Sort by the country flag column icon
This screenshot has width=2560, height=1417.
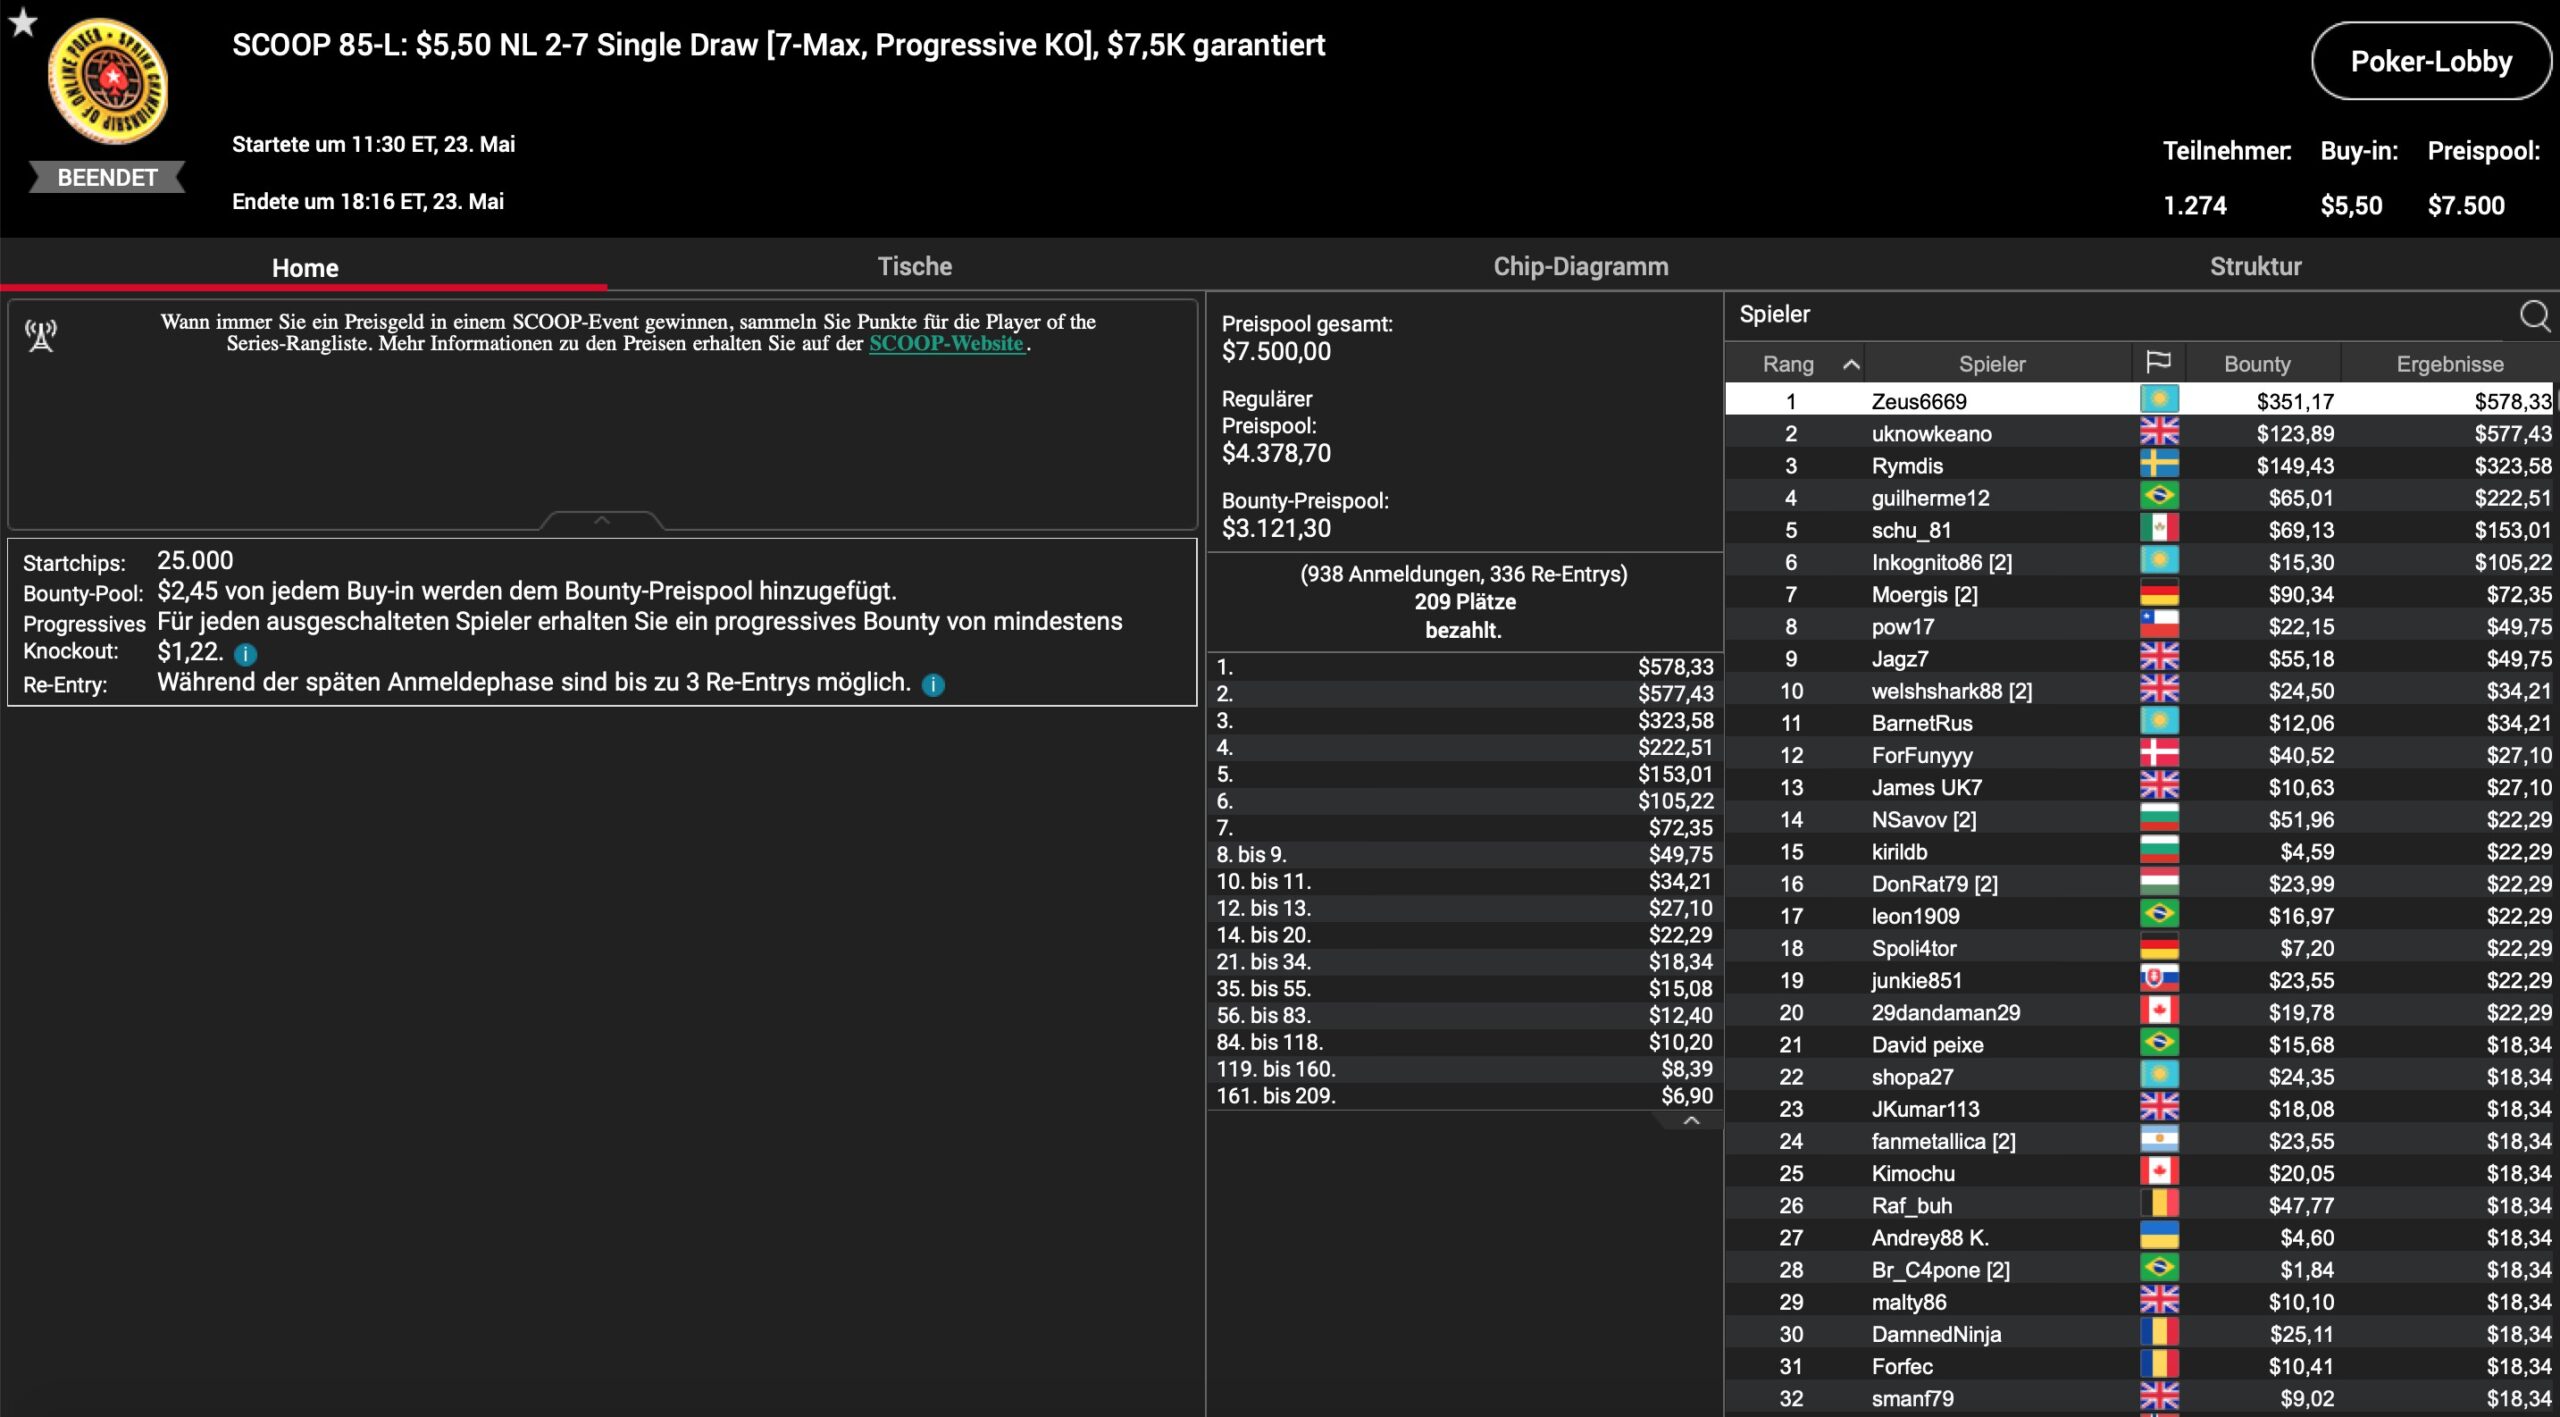(x=2158, y=363)
